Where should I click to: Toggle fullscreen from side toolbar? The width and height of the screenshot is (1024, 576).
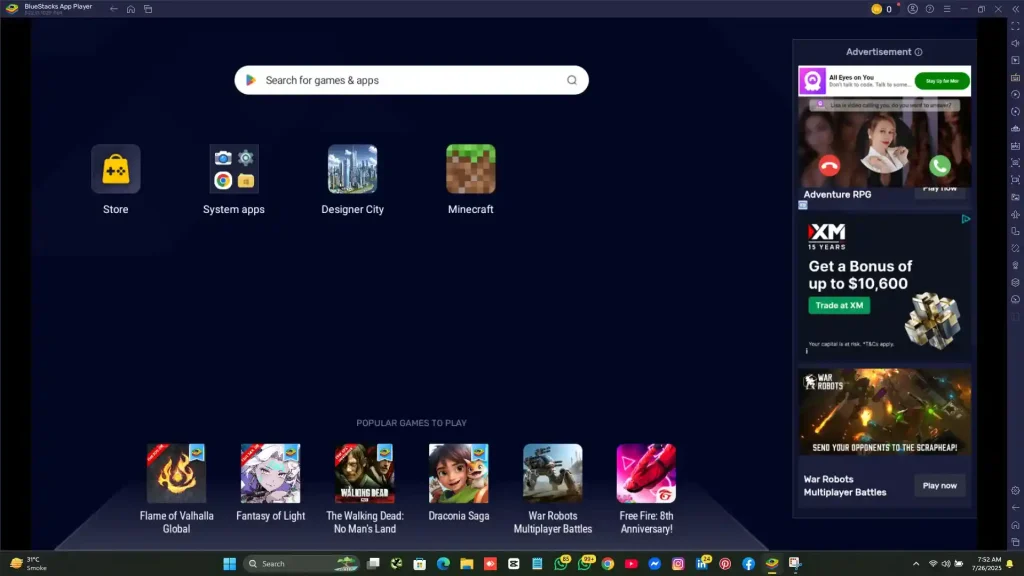1016,26
